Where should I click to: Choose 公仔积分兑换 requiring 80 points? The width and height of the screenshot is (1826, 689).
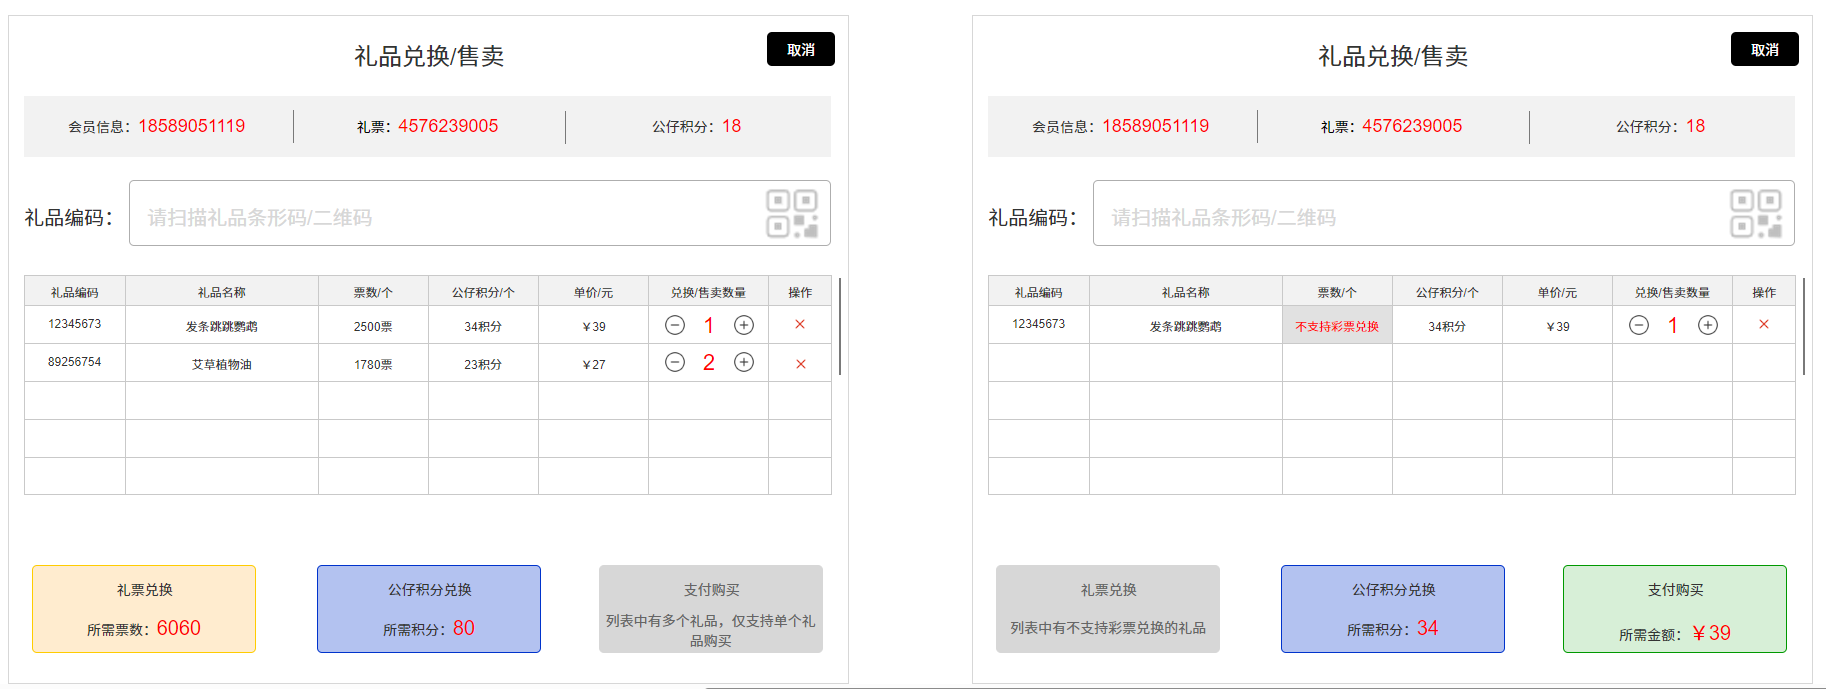click(x=429, y=609)
